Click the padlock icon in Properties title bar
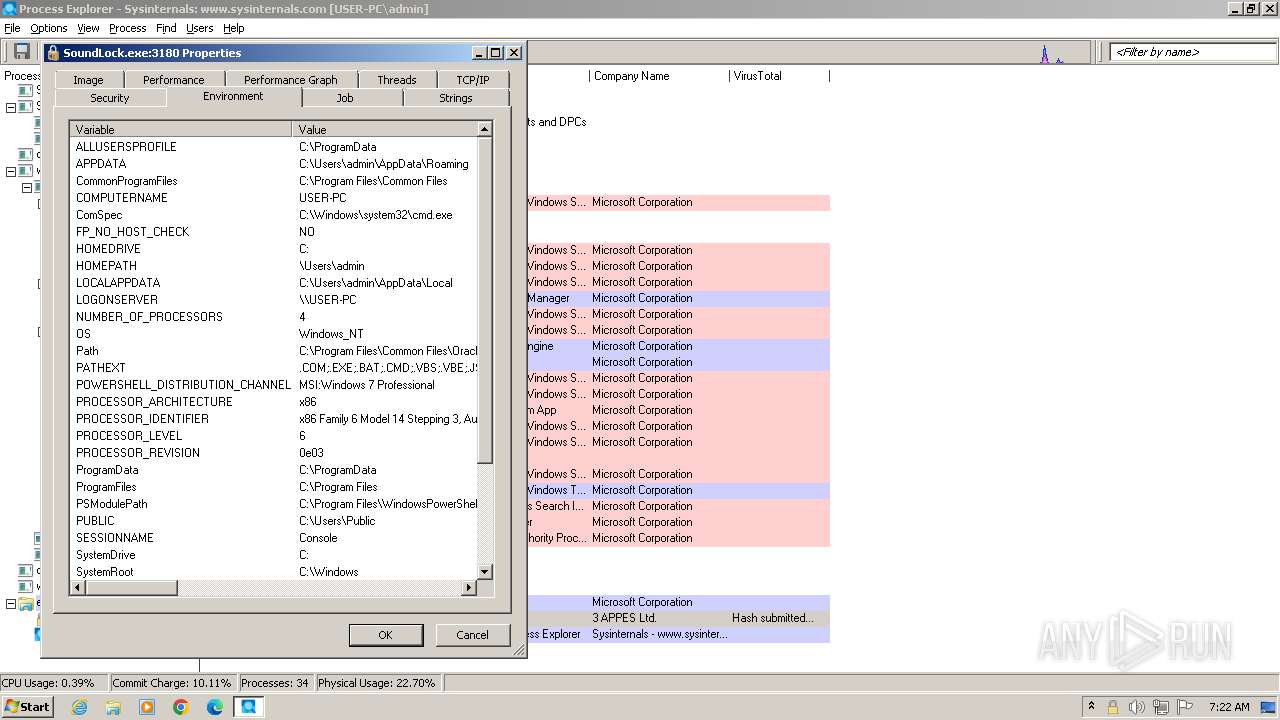 click(52, 53)
